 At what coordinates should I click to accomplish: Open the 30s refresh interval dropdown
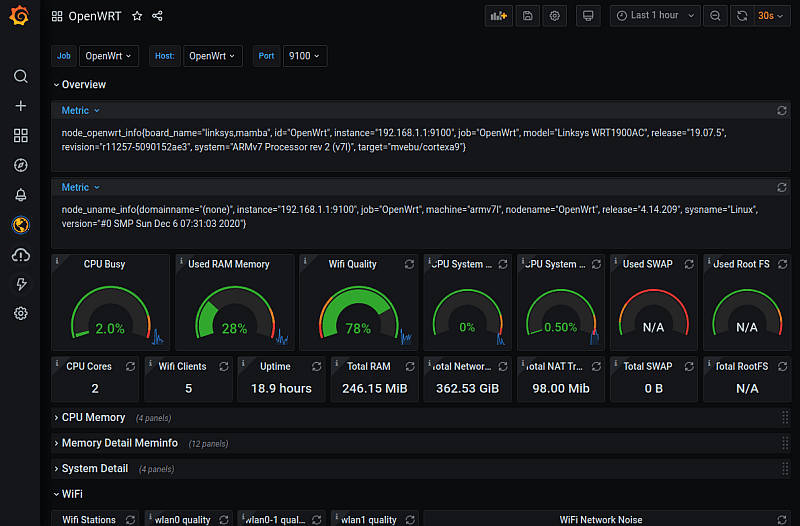tap(772, 16)
